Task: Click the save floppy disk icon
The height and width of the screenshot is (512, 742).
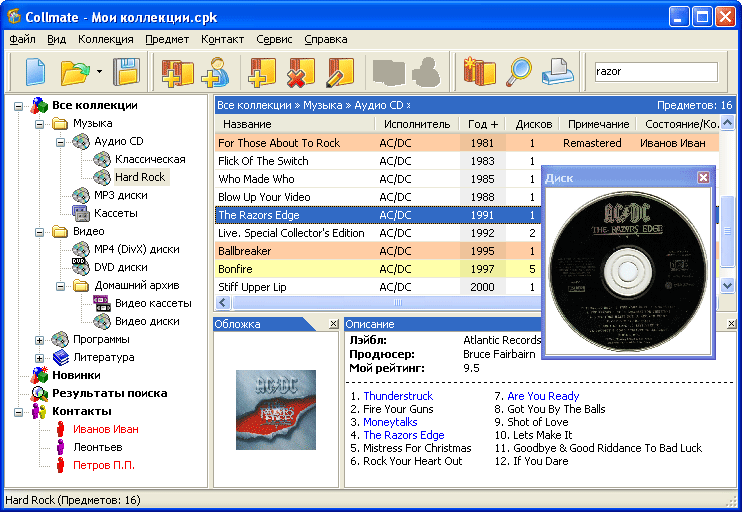Action: [127, 72]
